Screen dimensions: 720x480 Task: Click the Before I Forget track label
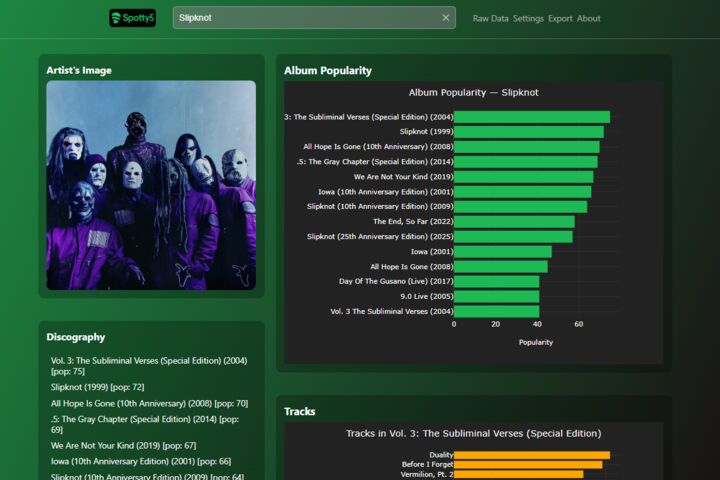(x=428, y=465)
